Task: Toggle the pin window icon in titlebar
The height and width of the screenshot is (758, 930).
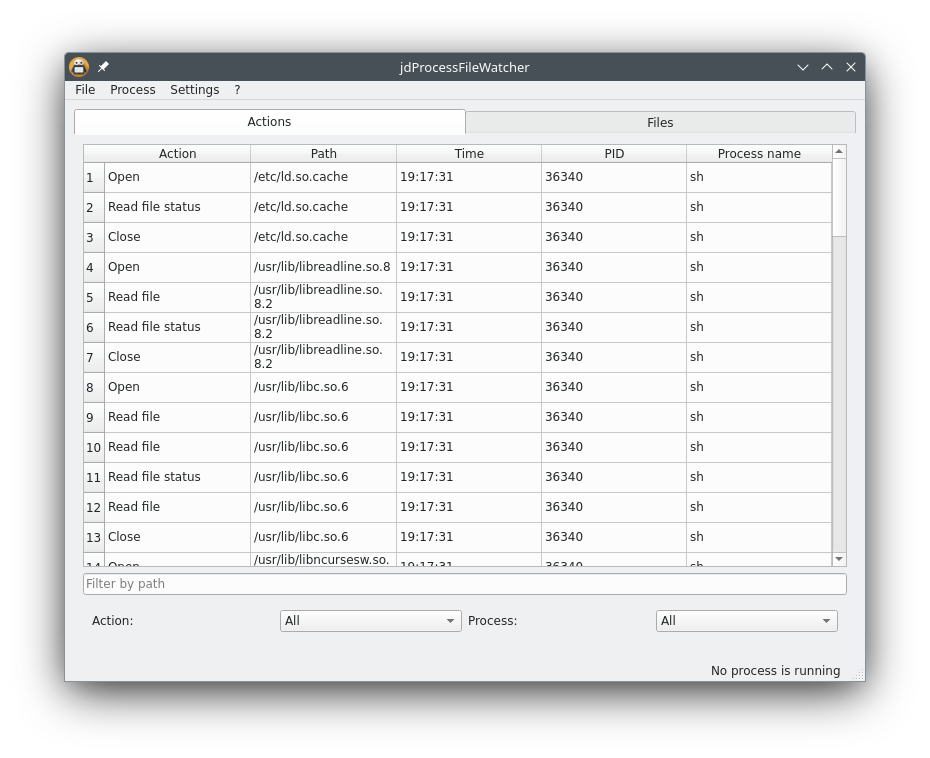Action: click(x=103, y=67)
